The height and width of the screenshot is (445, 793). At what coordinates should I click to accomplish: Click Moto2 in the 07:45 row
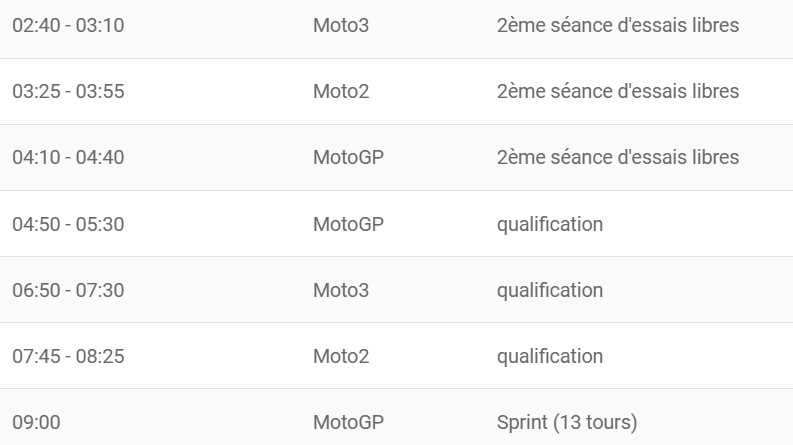[x=341, y=357]
